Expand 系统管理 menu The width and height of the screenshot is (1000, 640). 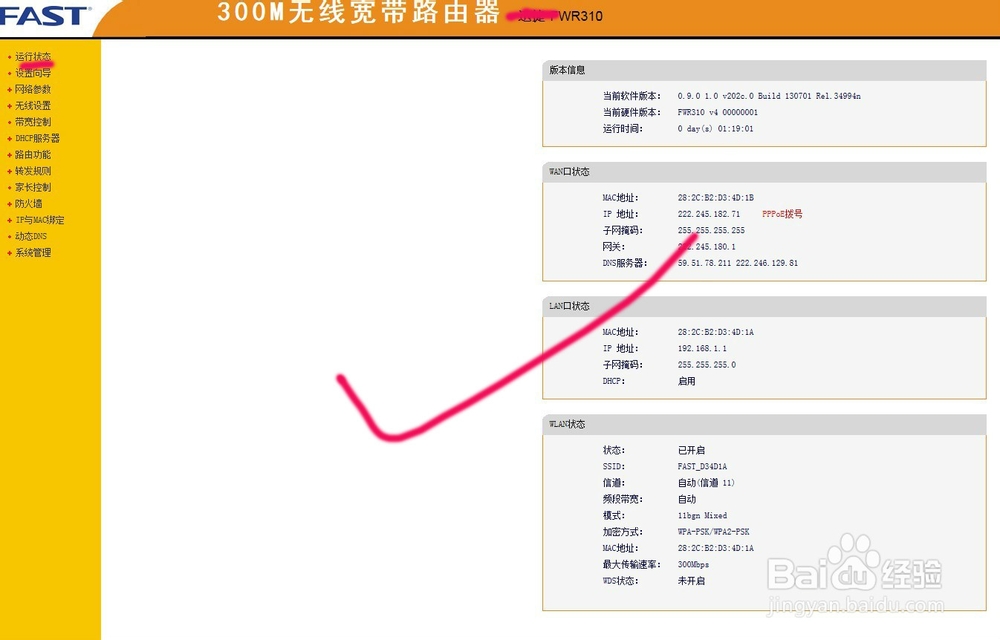click(33, 253)
